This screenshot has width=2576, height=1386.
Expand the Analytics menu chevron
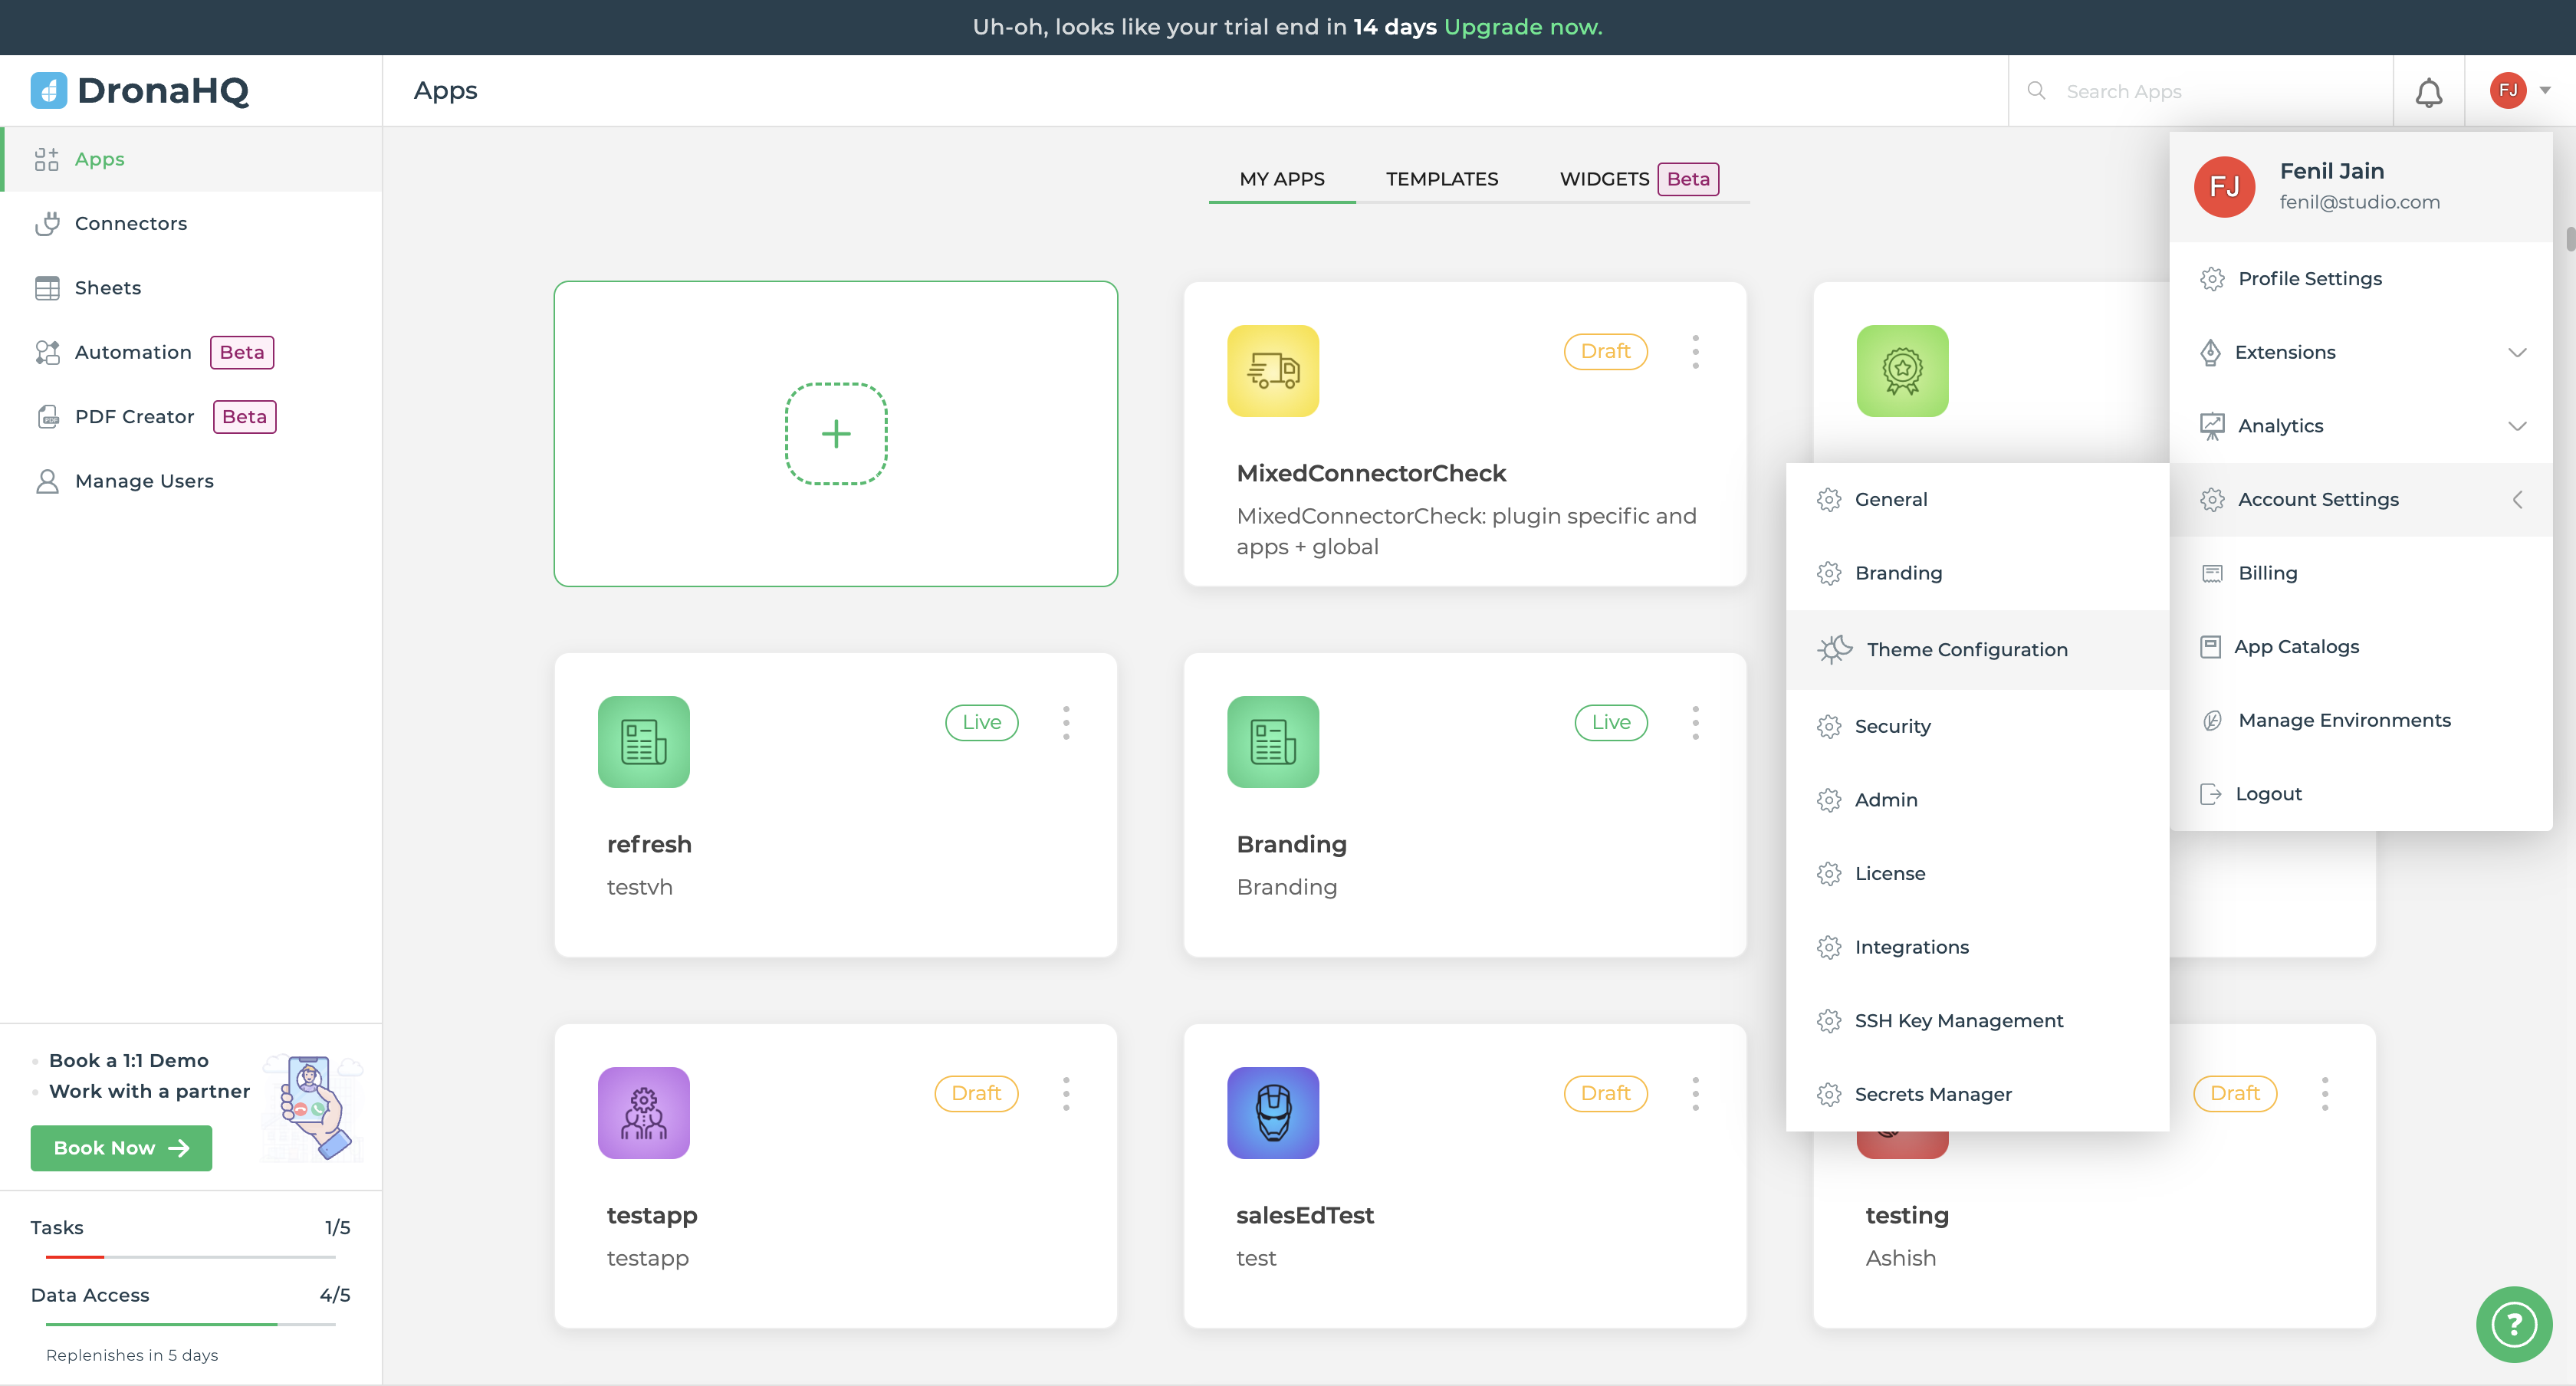pos(2517,426)
